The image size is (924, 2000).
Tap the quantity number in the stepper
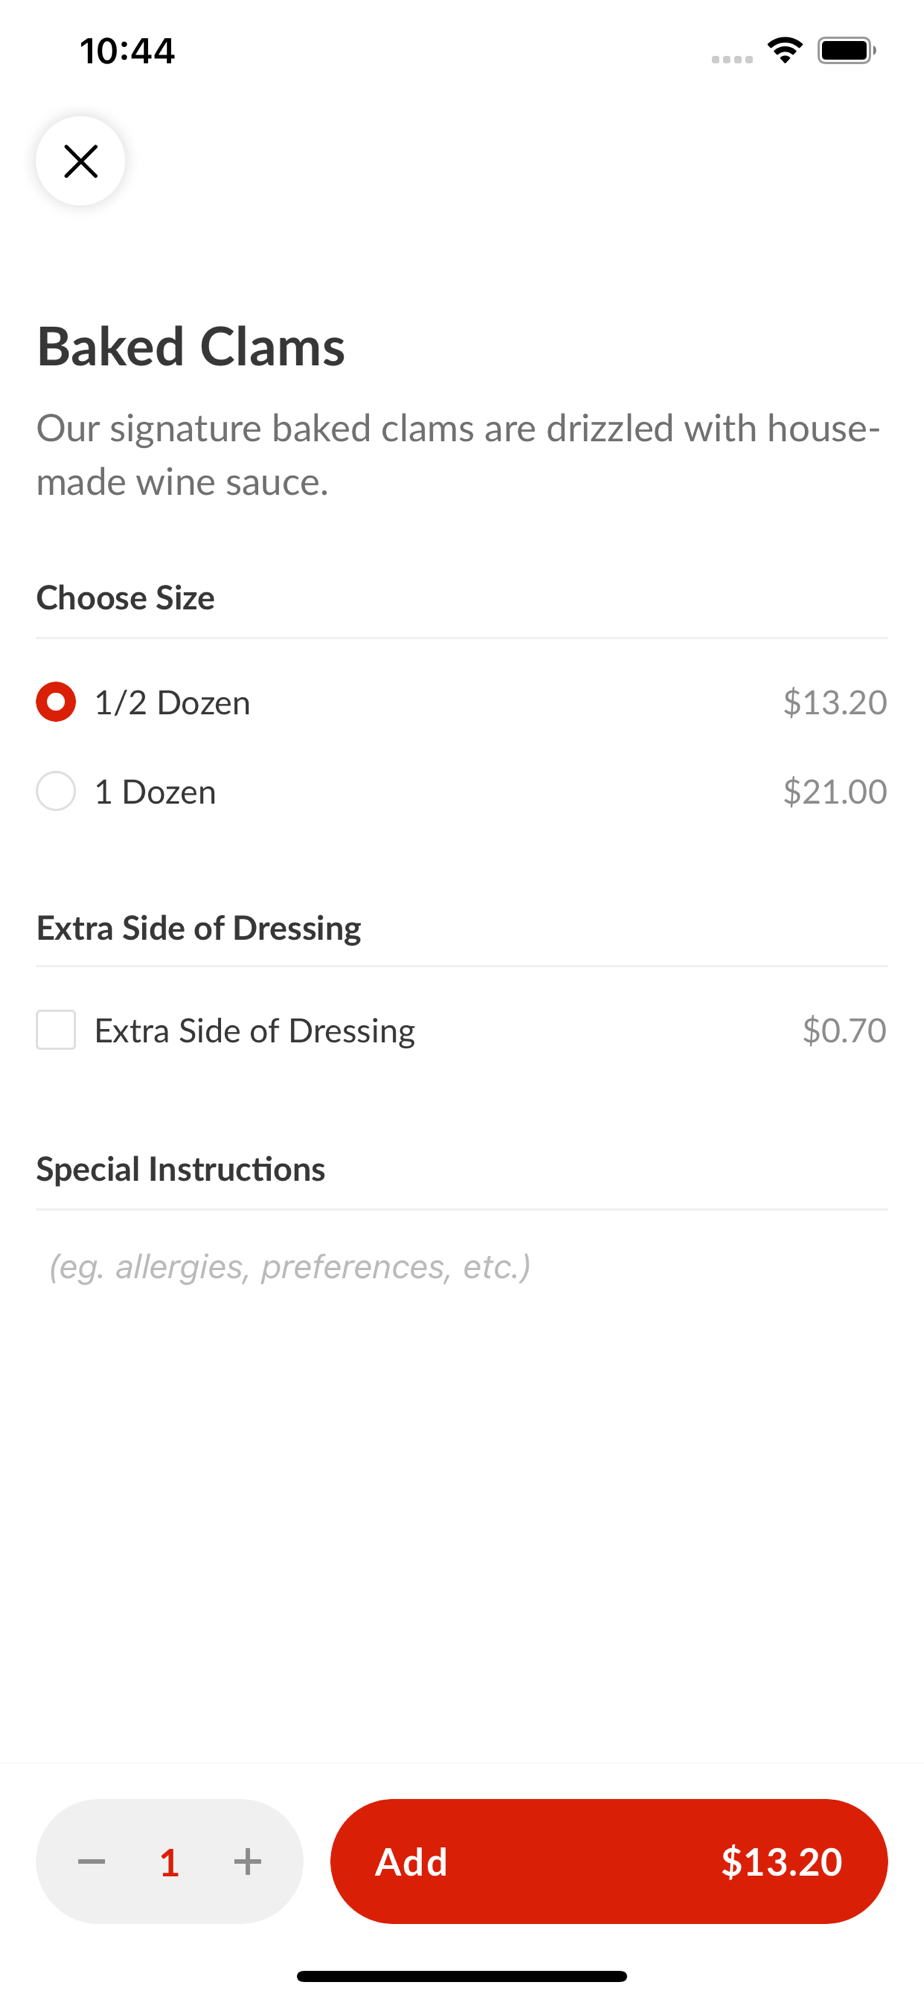tap(169, 1862)
